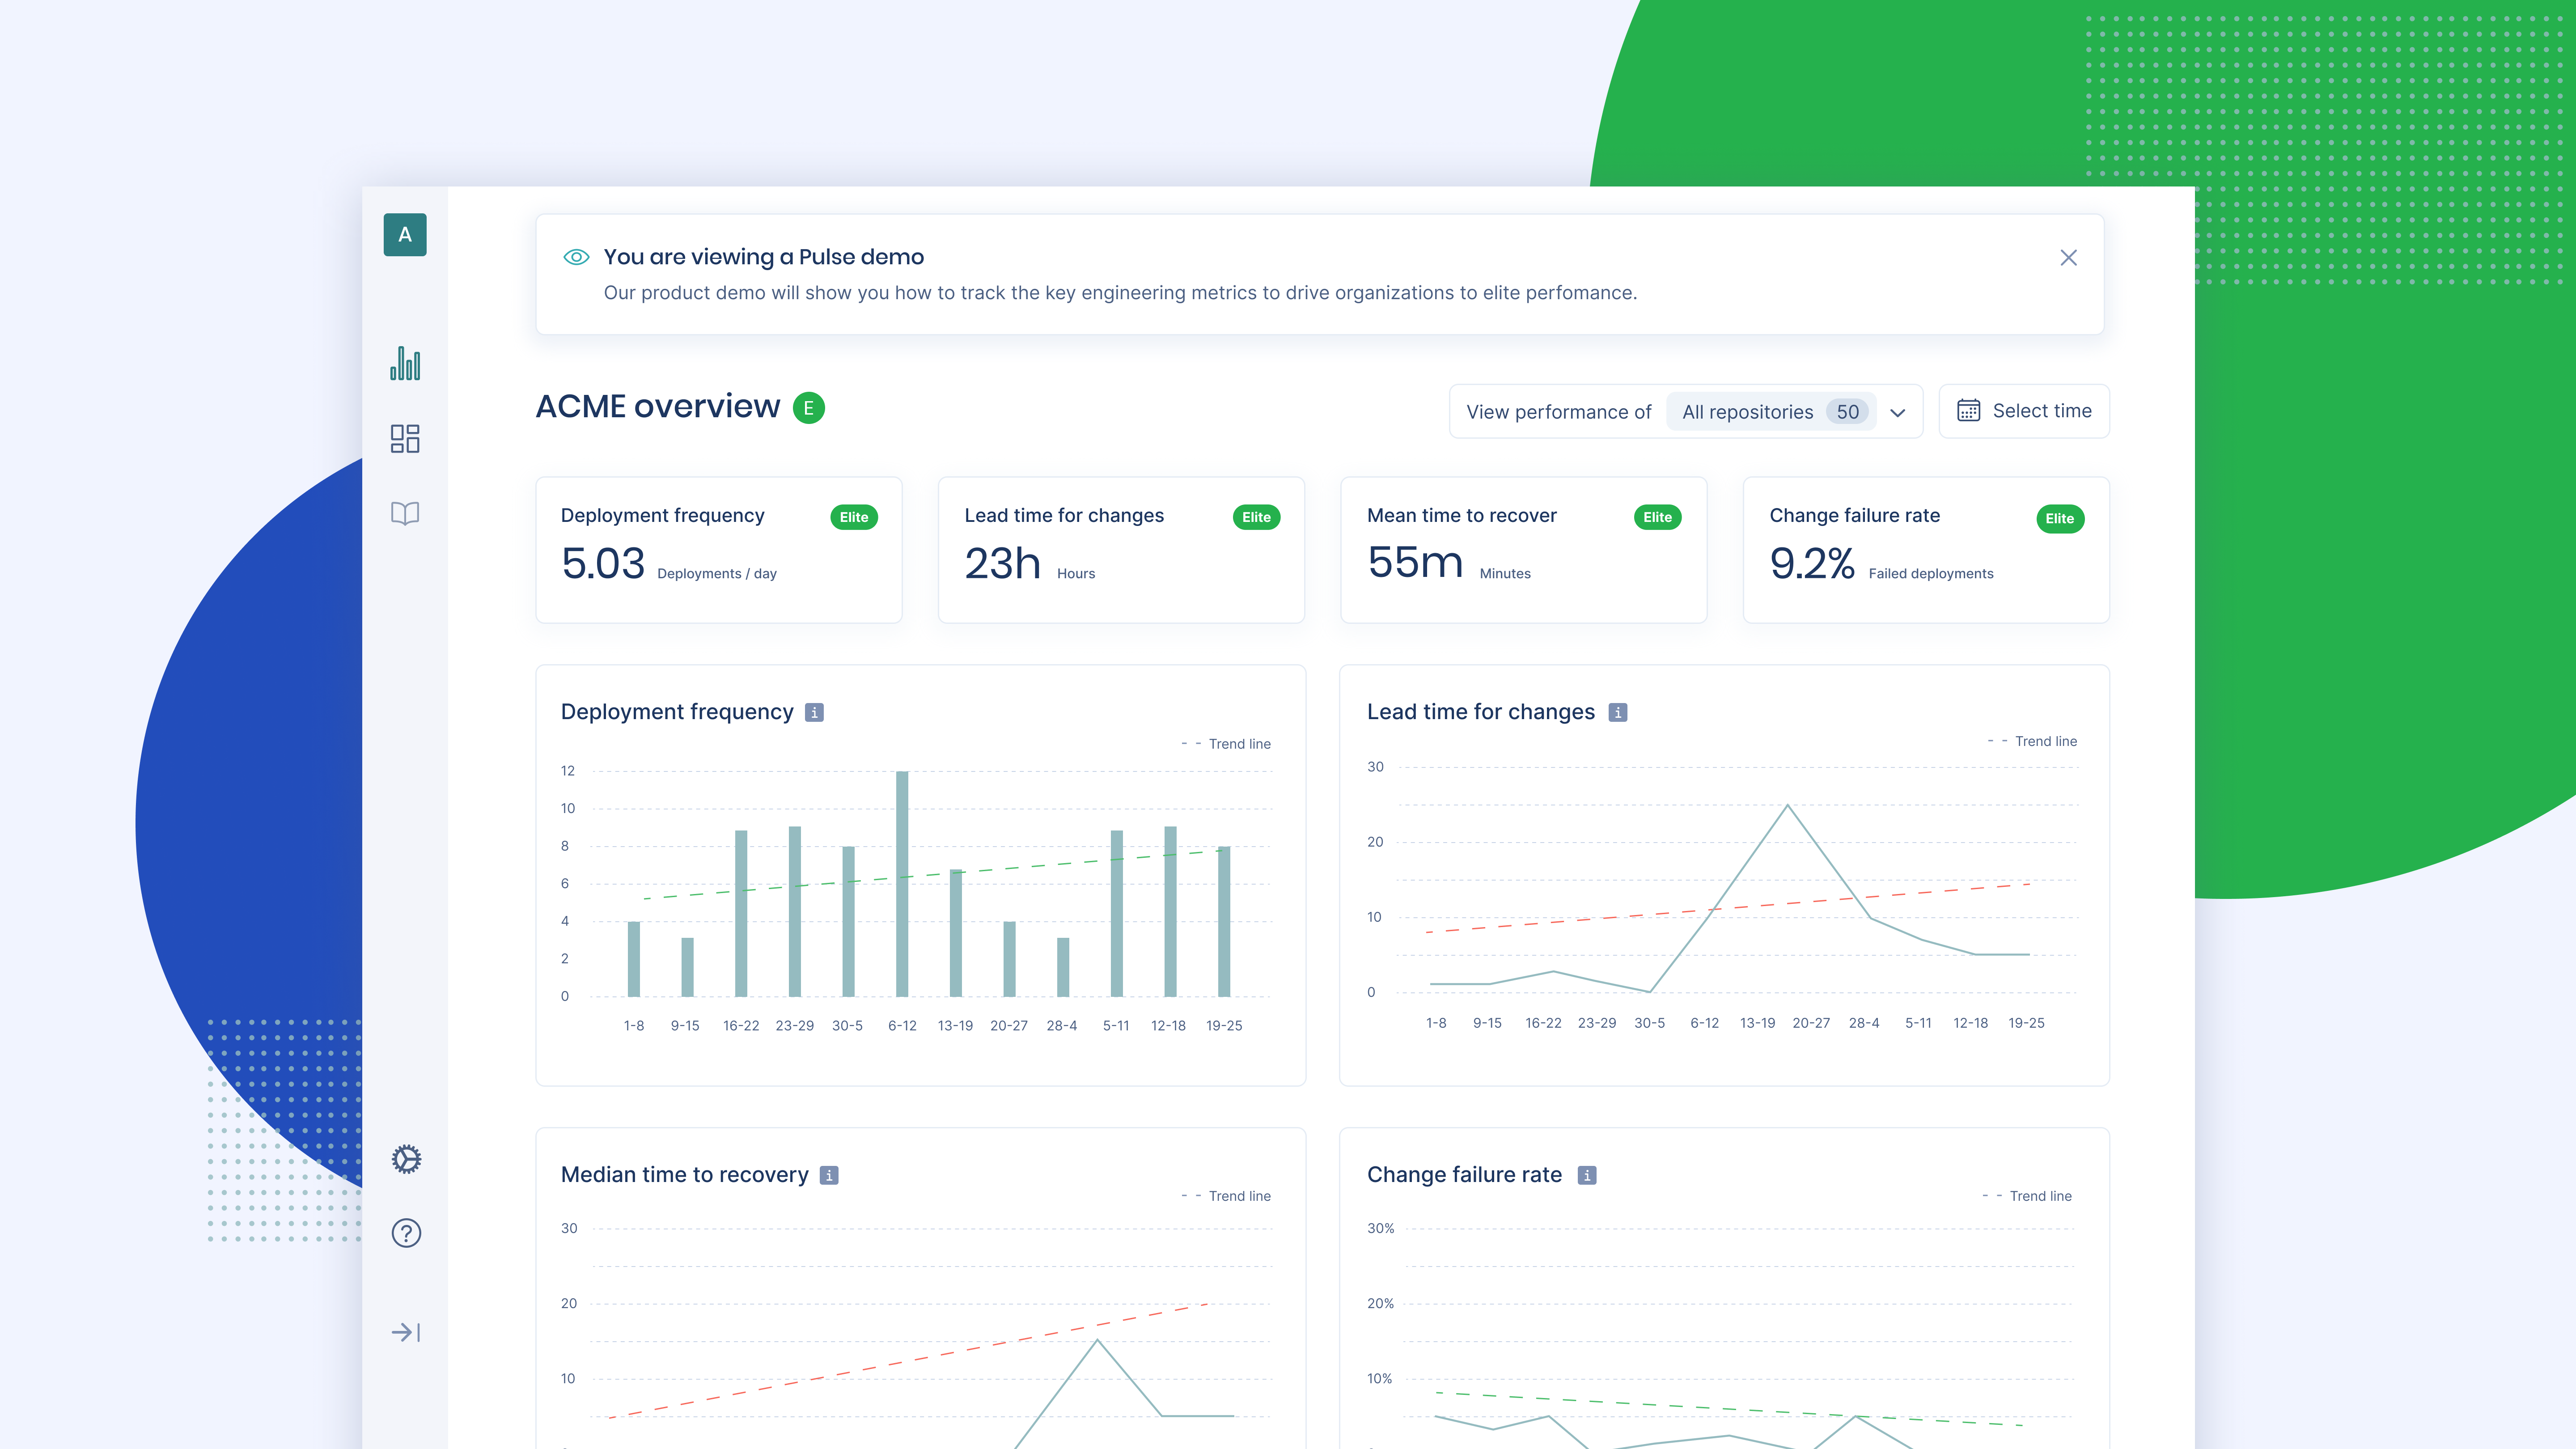The width and height of the screenshot is (2576, 1449).
Task: Expand sidebar with arrow icon
Action: tap(405, 1332)
